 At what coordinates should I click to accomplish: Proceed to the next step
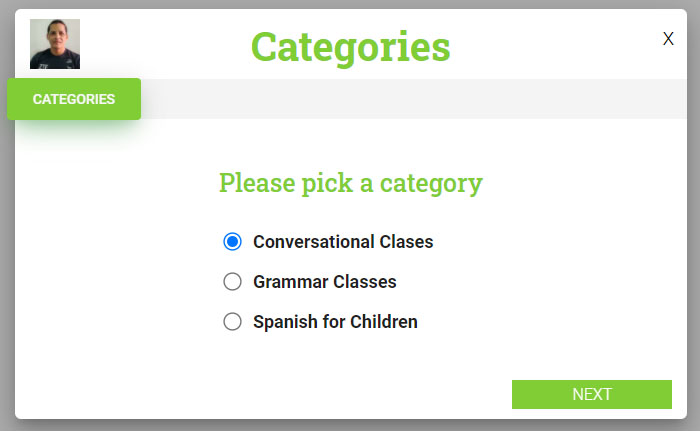tap(591, 394)
